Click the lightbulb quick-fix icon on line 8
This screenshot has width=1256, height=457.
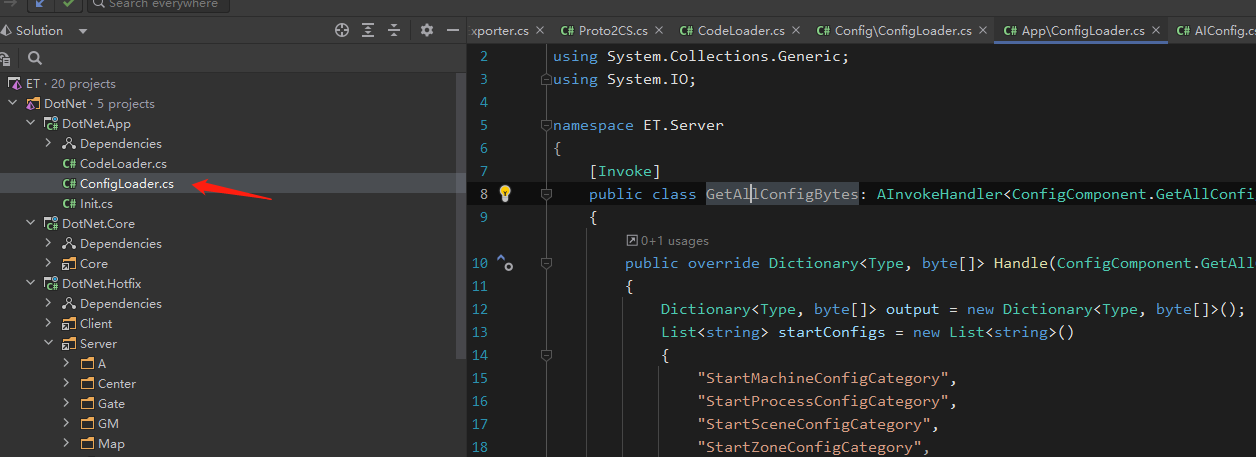pyautogui.click(x=505, y=193)
